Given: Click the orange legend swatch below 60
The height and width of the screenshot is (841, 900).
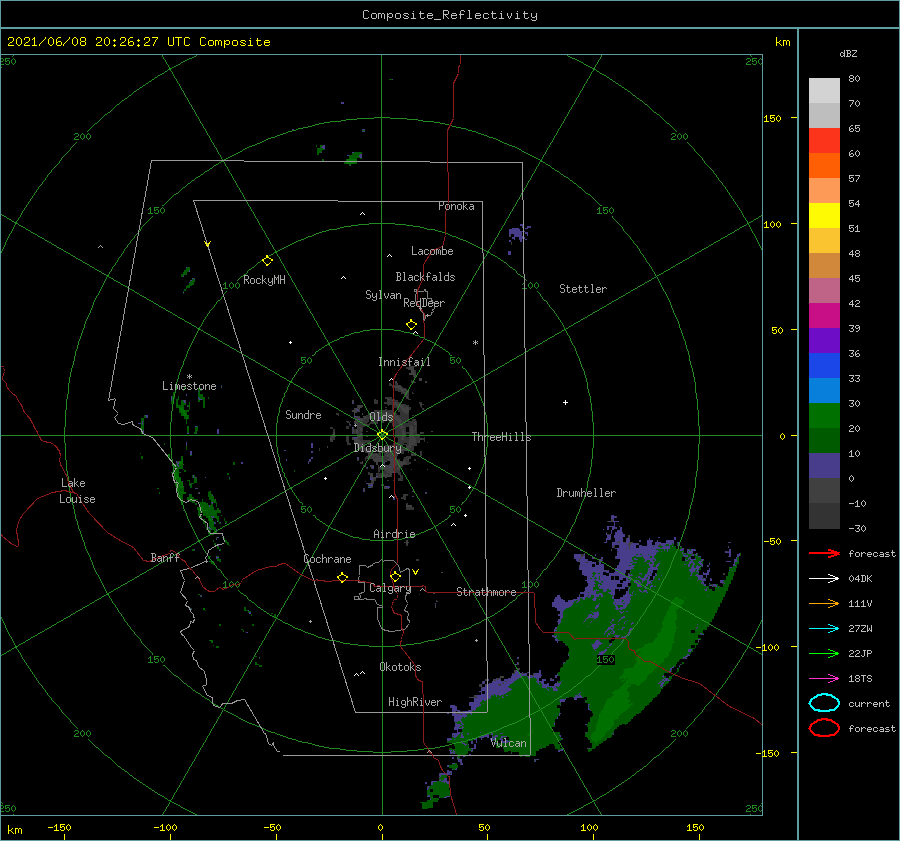Looking at the screenshot, I should click(824, 165).
